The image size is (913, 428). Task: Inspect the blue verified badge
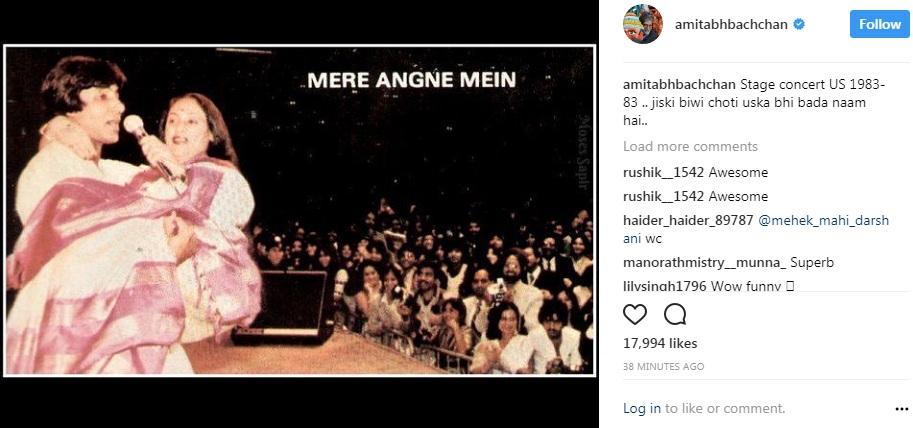800,24
